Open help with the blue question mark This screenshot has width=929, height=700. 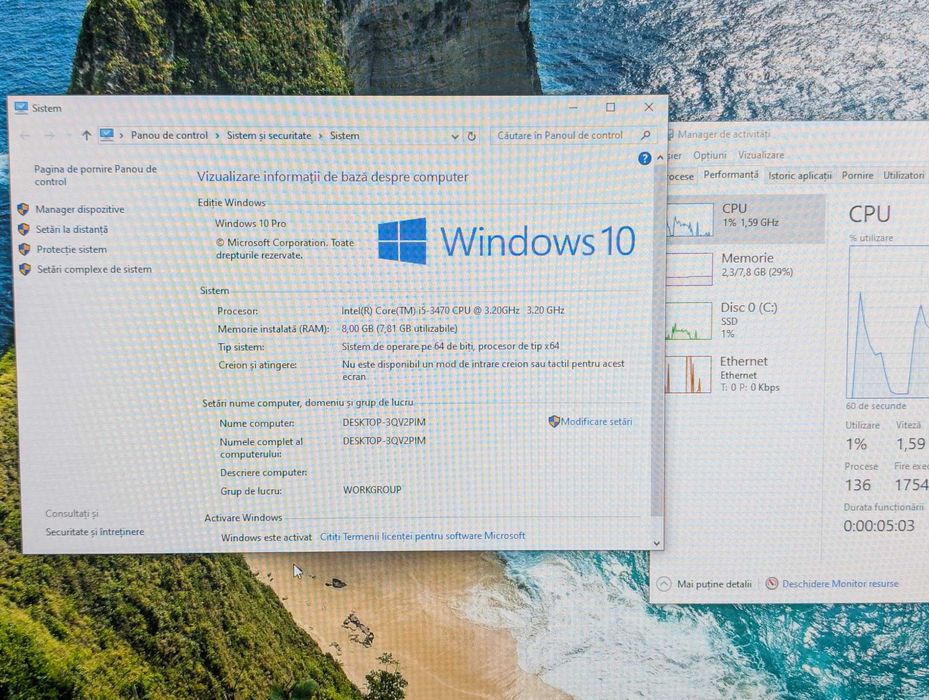(x=645, y=158)
